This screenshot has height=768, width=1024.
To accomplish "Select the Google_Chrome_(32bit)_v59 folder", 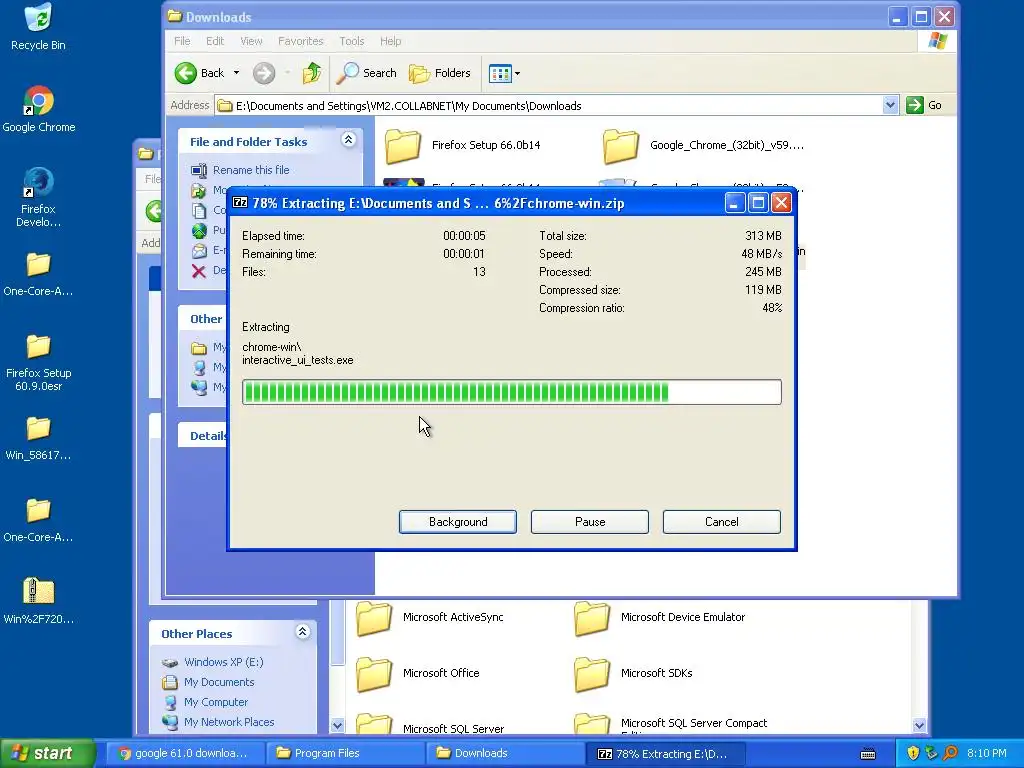I will pos(703,145).
